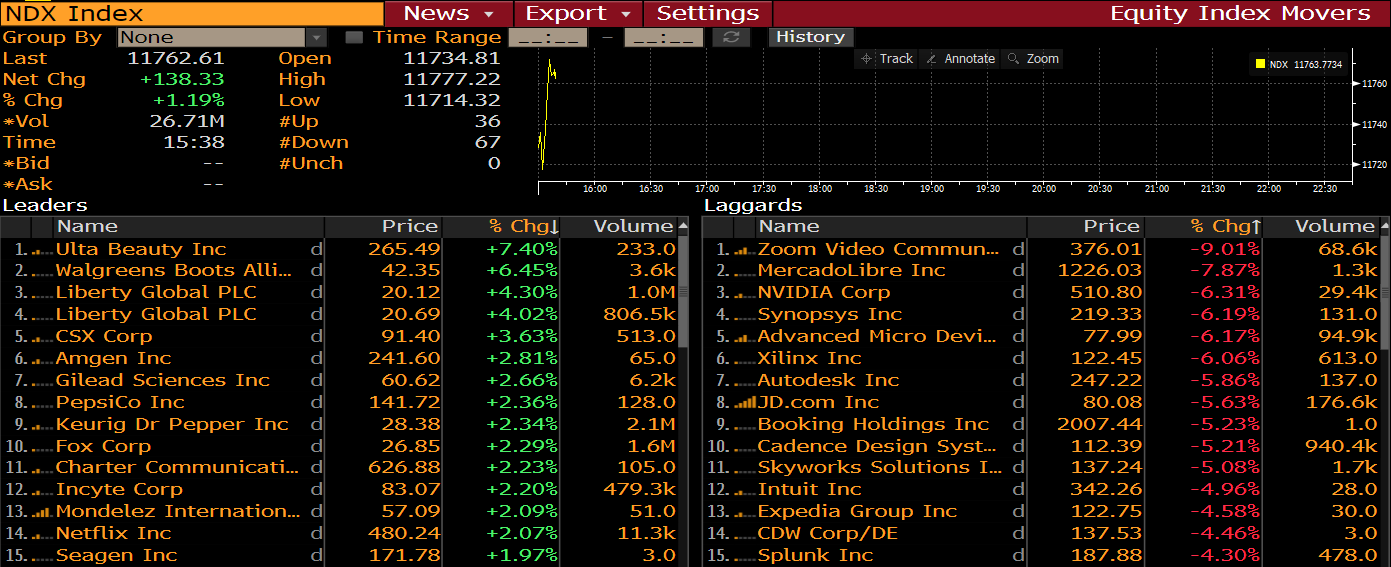Click the Leaders Price column header

click(384, 227)
